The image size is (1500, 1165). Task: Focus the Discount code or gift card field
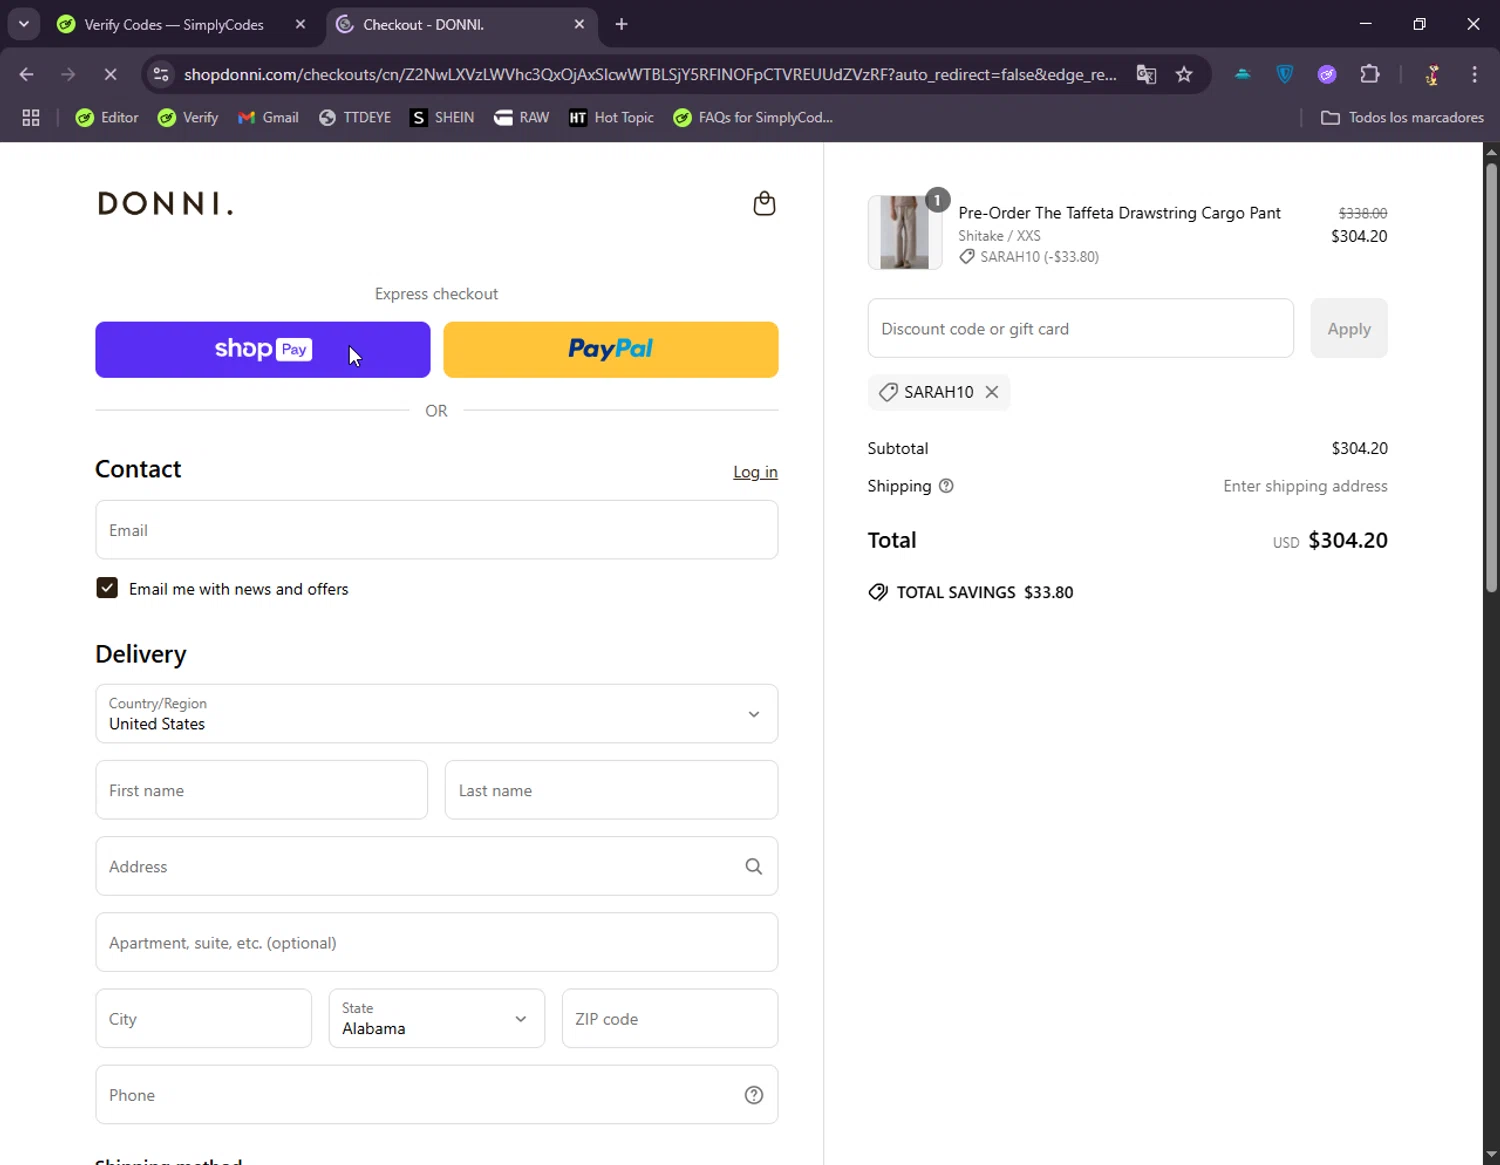1081,329
